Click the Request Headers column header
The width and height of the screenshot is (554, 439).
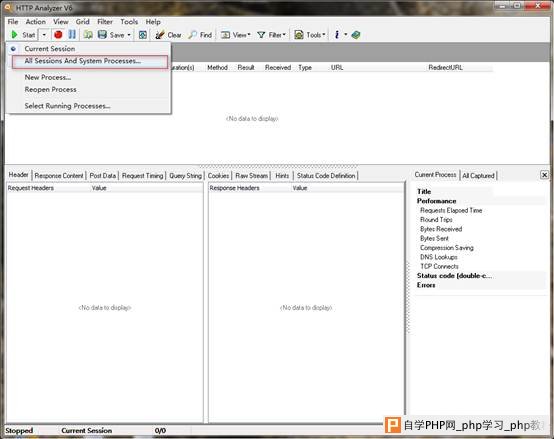pyautogui.click(x=31, y=188)
